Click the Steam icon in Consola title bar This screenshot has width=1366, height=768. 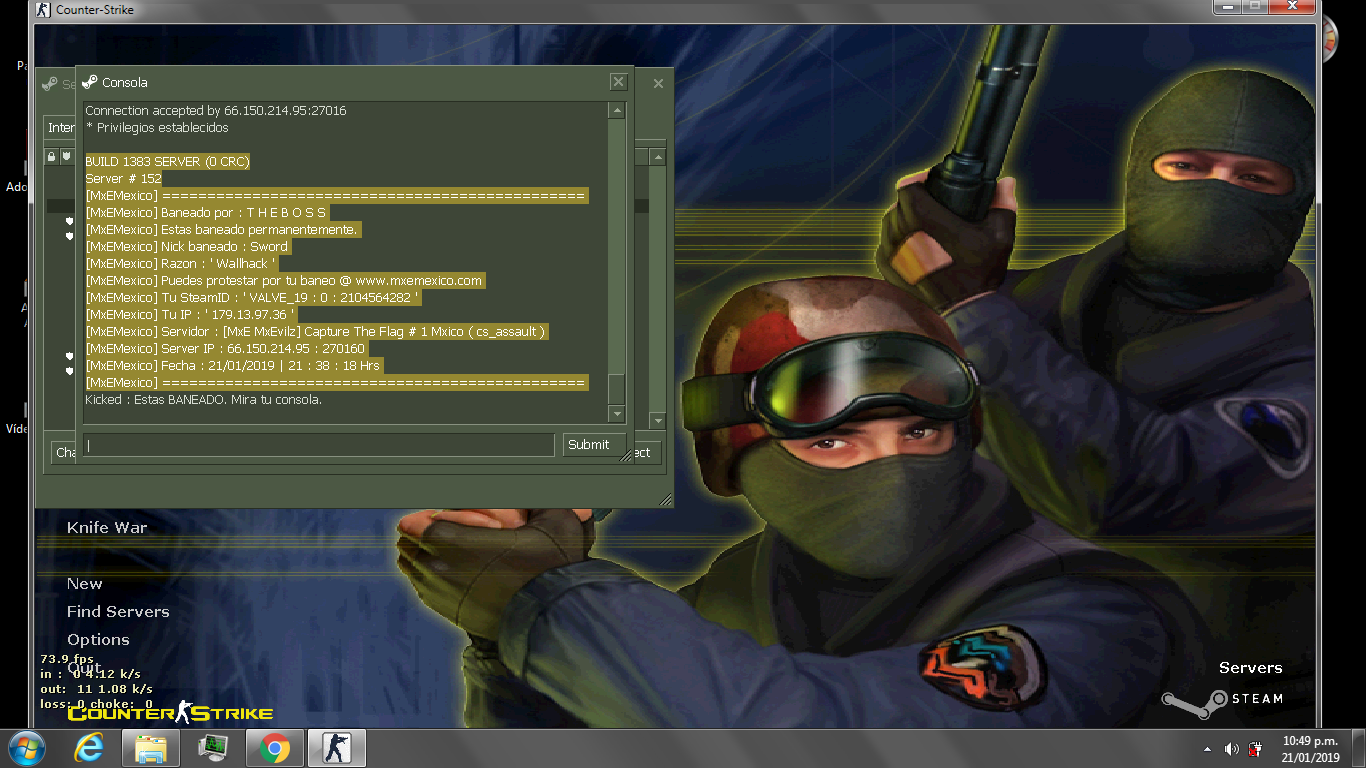[x=90, y=83]
